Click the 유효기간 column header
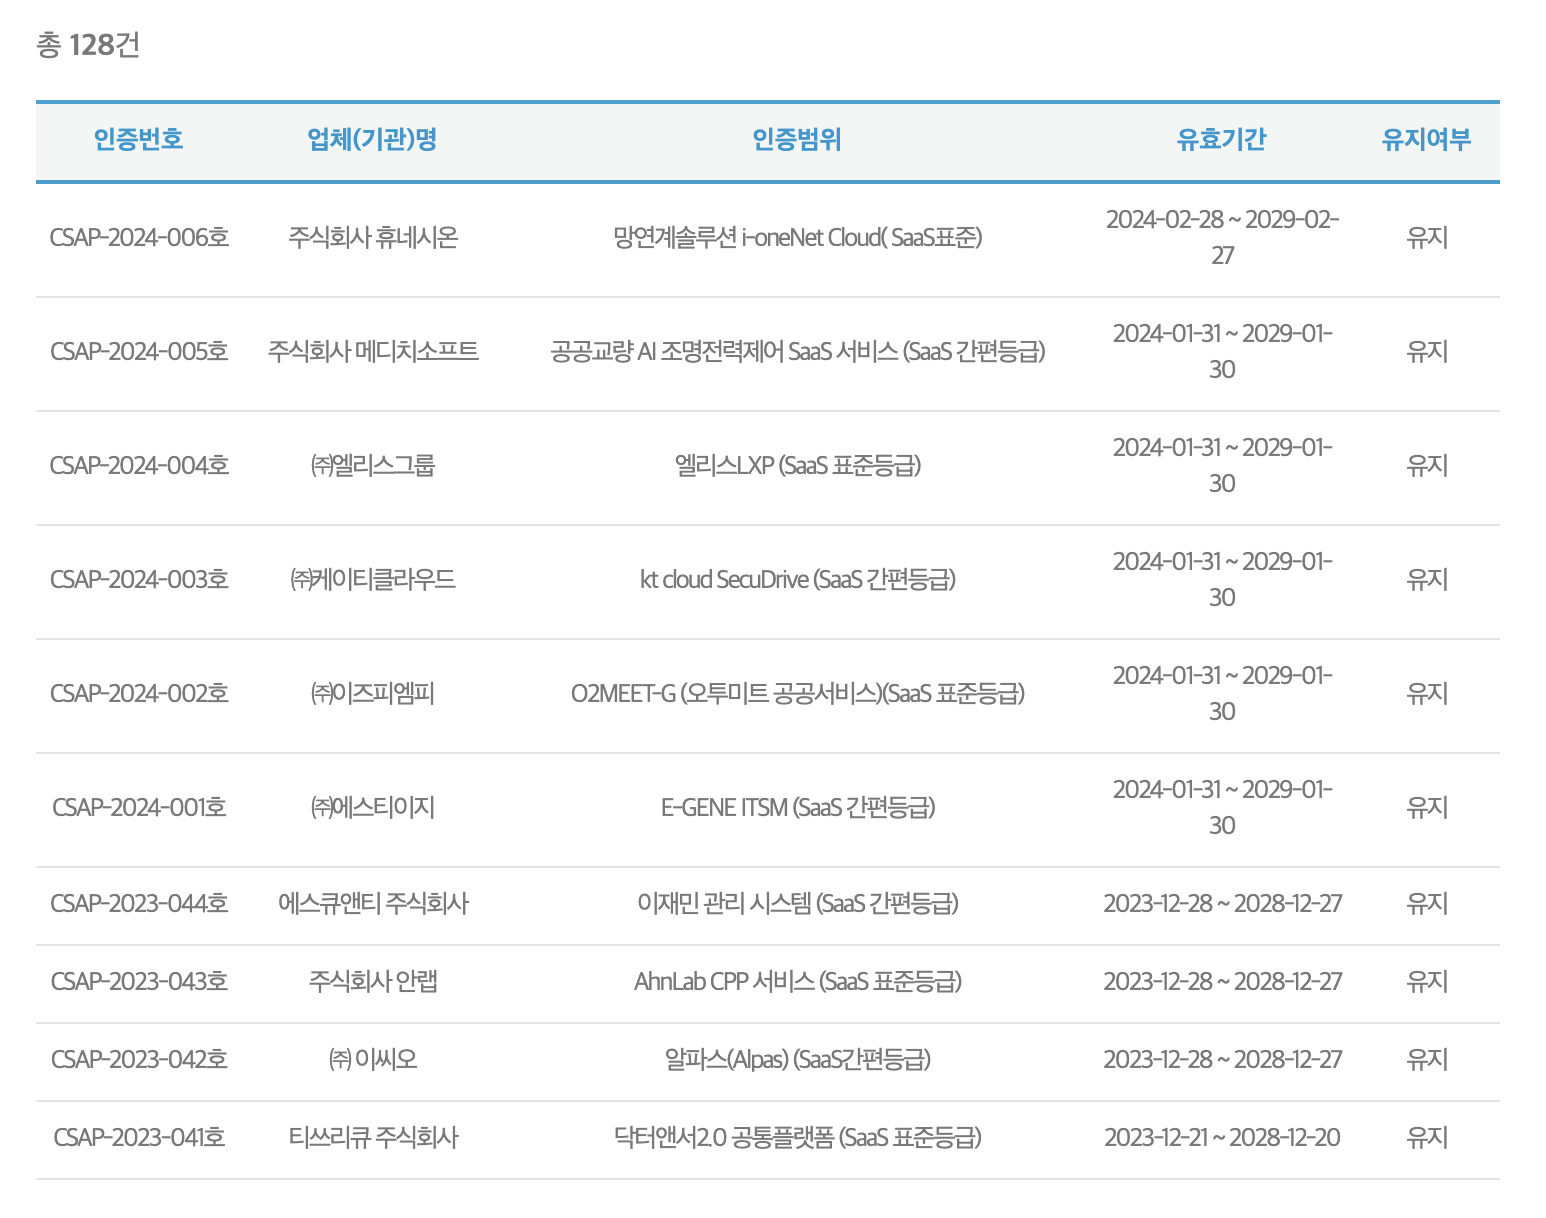 tap(1221, 139)
